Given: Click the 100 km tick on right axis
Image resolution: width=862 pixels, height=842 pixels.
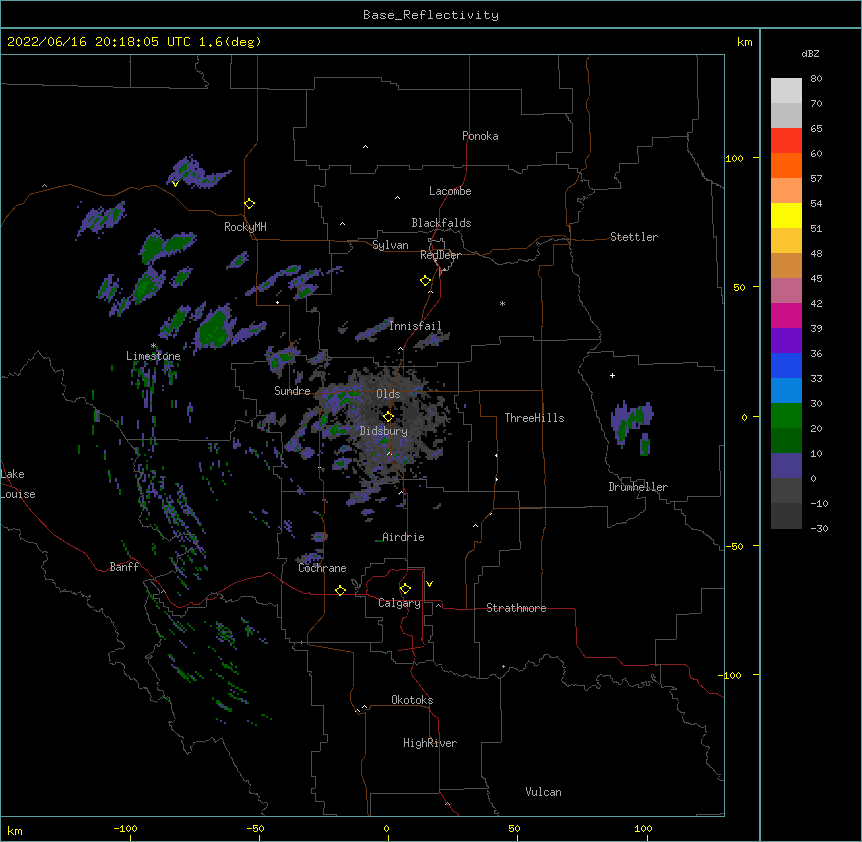Looking at the screenshot, I should point(734,158).
